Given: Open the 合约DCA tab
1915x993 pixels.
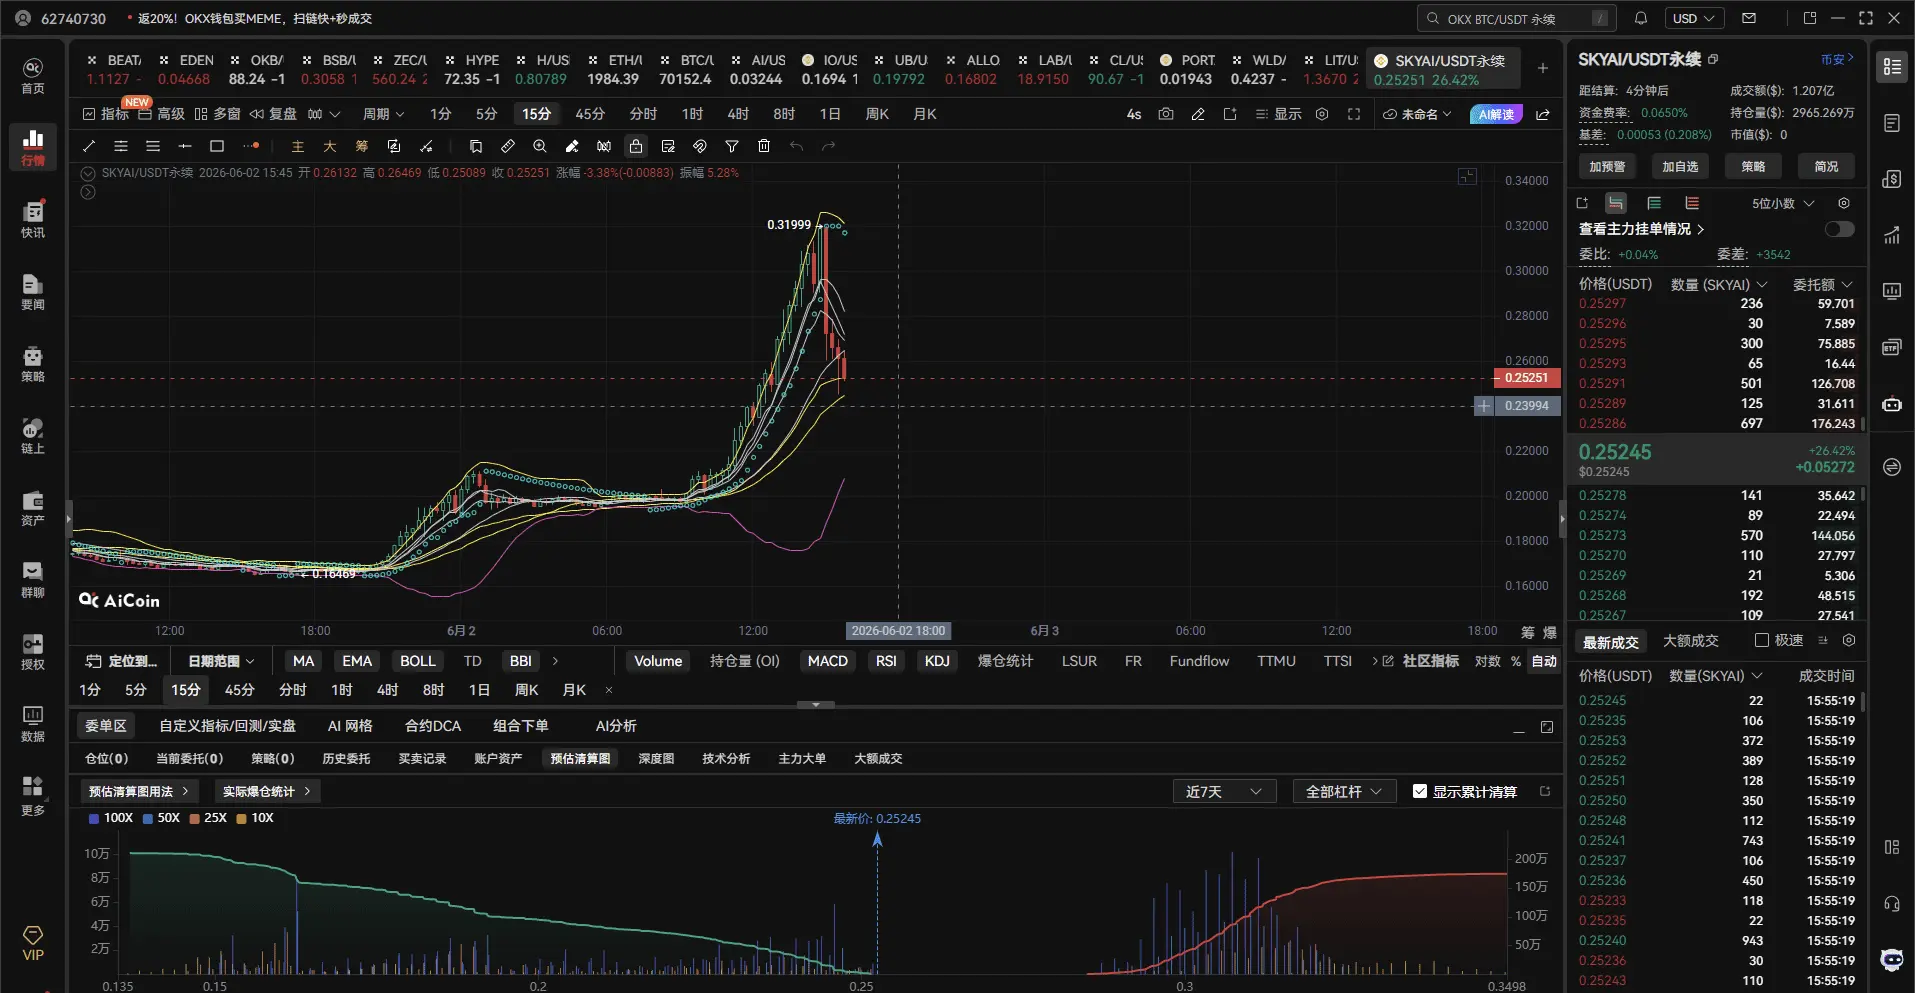Looking at the screenshot, I should click(433, 726).
